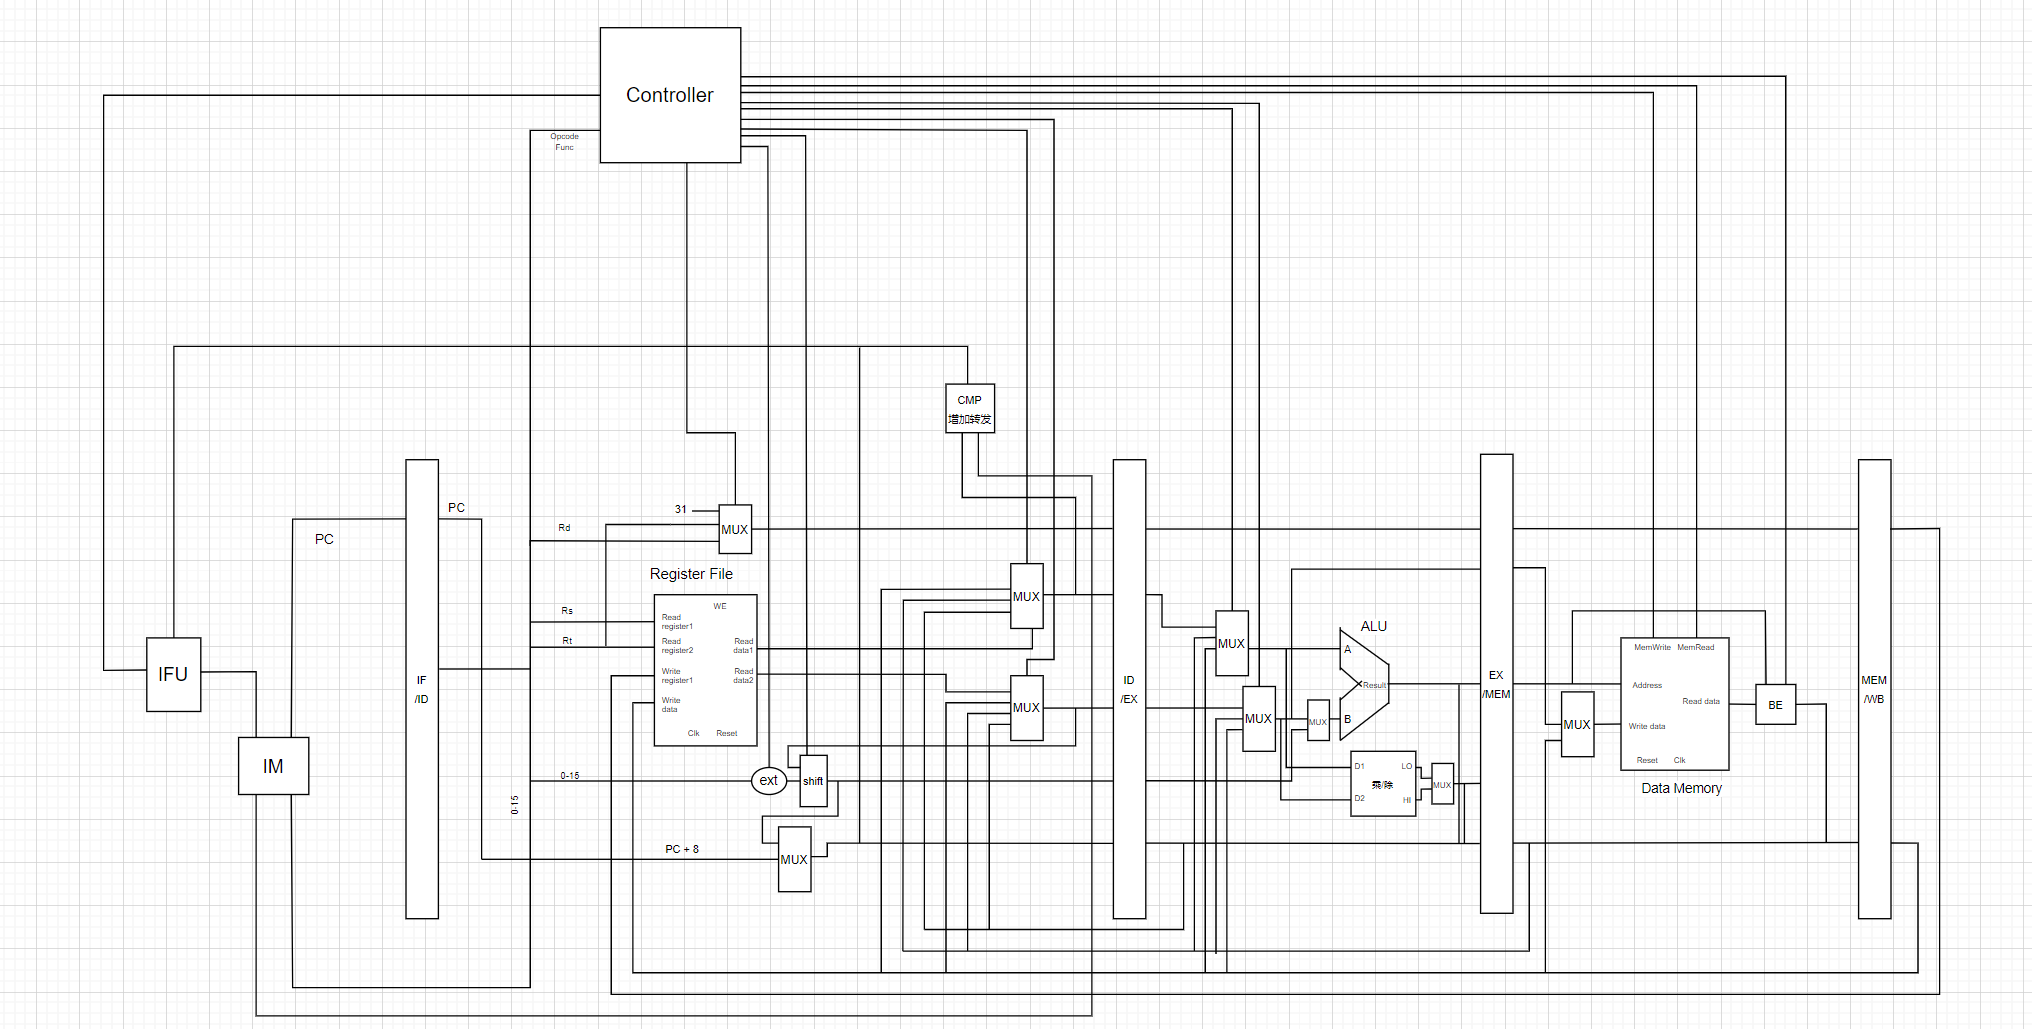
Task: Click the Register File title label
Action: click(x=691, y=574)
